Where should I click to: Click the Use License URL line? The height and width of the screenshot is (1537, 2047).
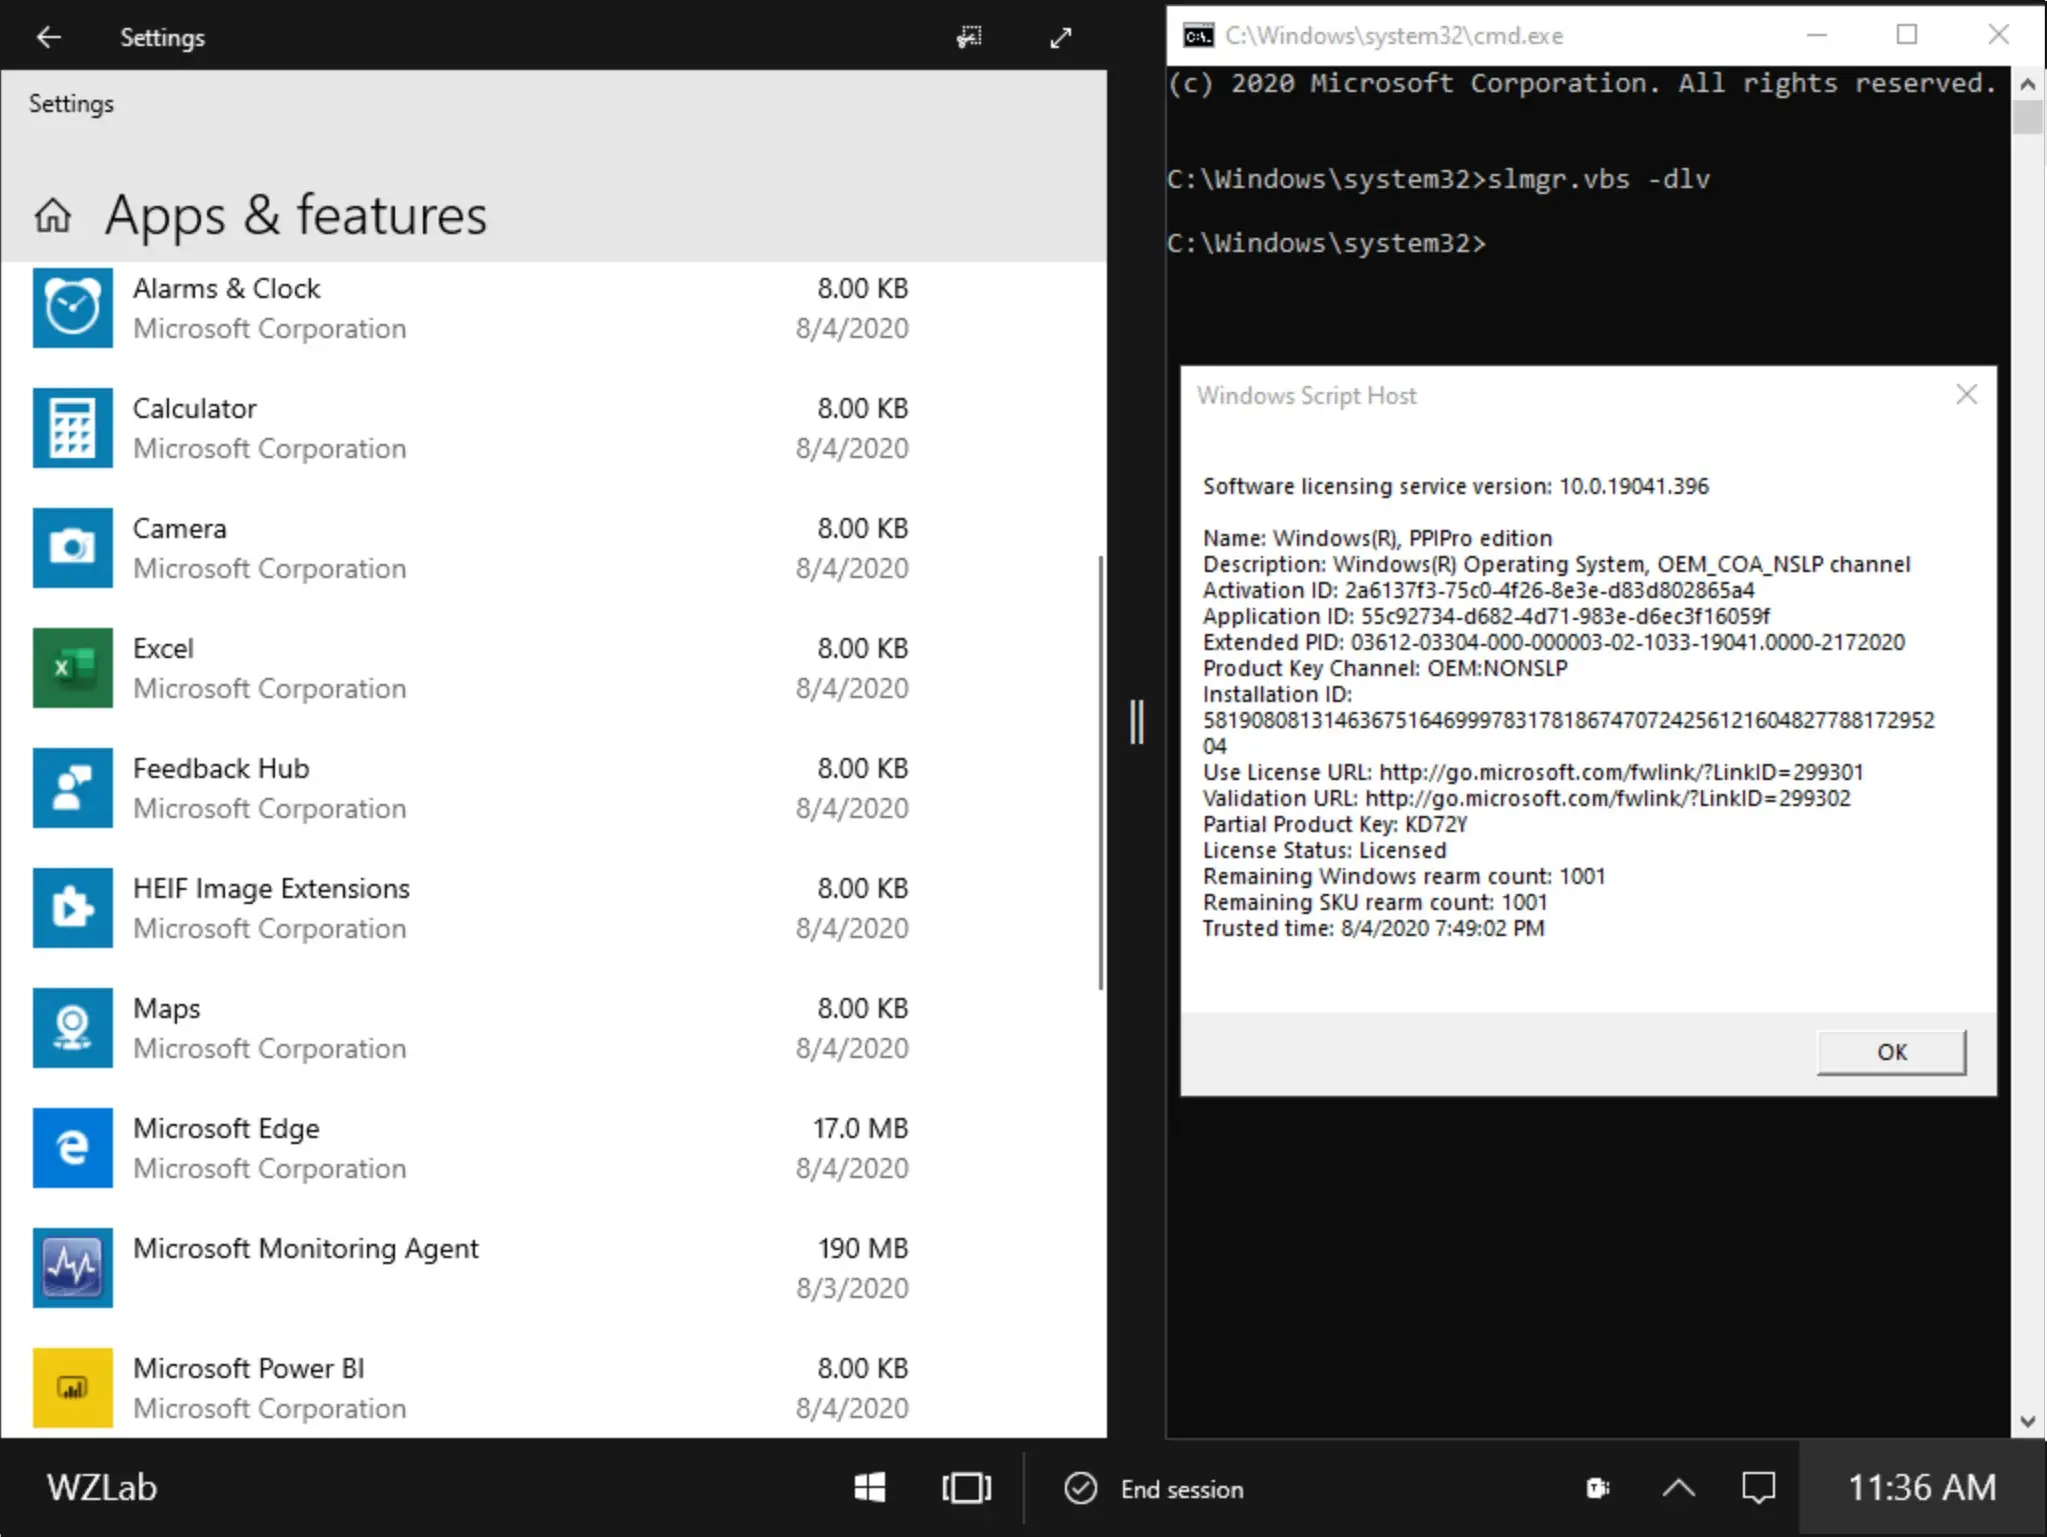point(1533,773)
